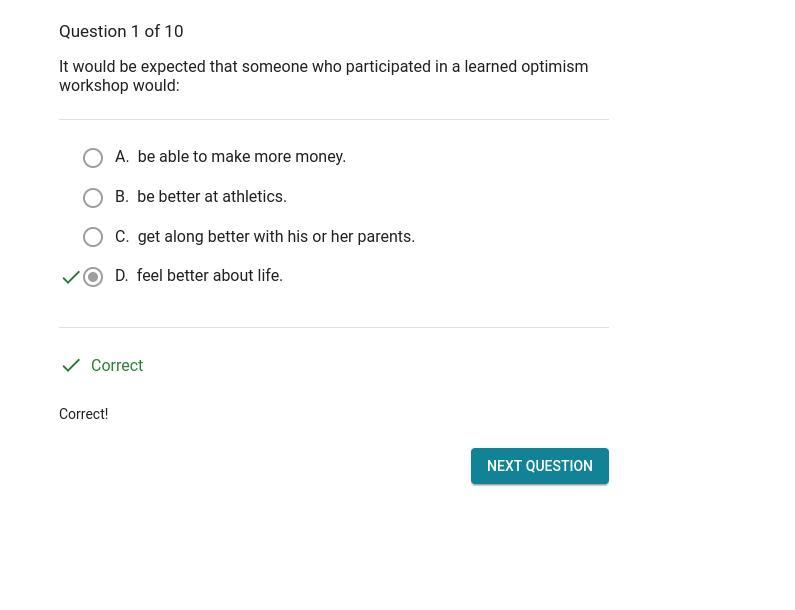Image resolution: width=795 pixels, height=610 pixels.
Task: Click the learned optimism question prompt text
Action: (323, 76)
